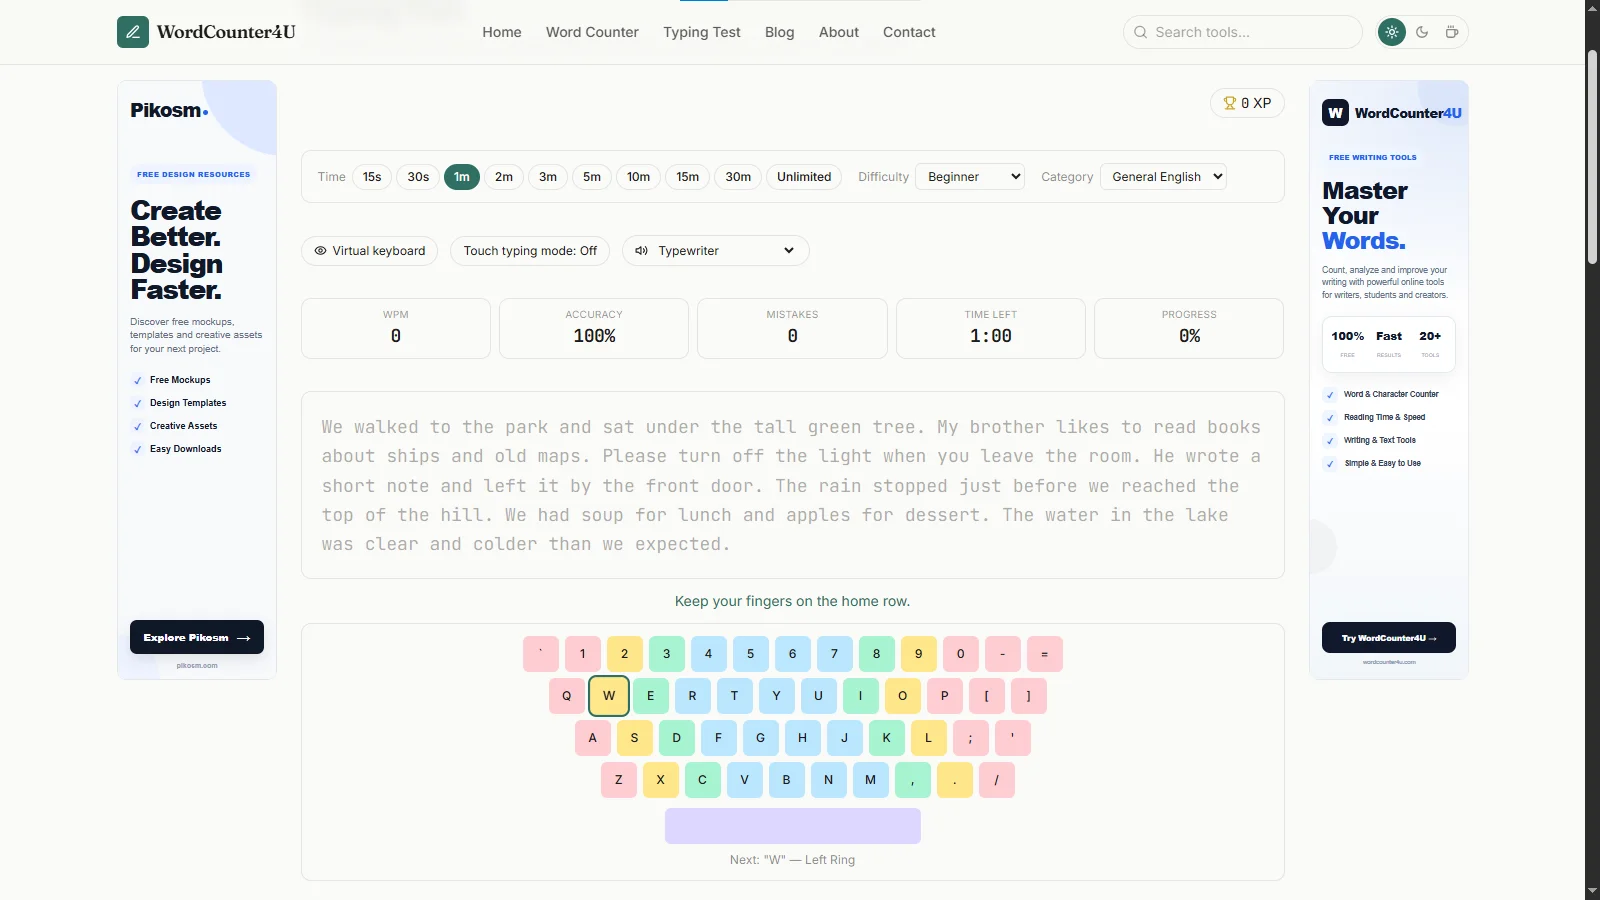Open Blog nav item
Viewport: 1600px width, 900px height.
coord(780,32)
